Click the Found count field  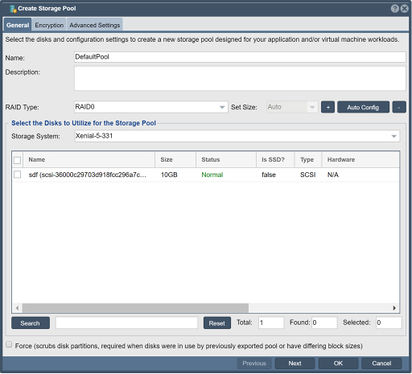pos(324,323)
